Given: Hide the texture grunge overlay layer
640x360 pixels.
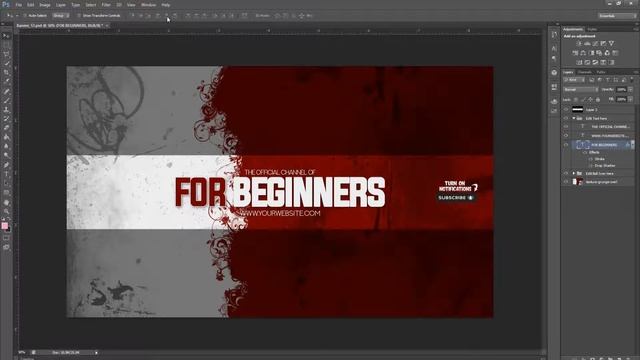Looking at the screenshot, I should pyautogui.click(x=566, y=182).
